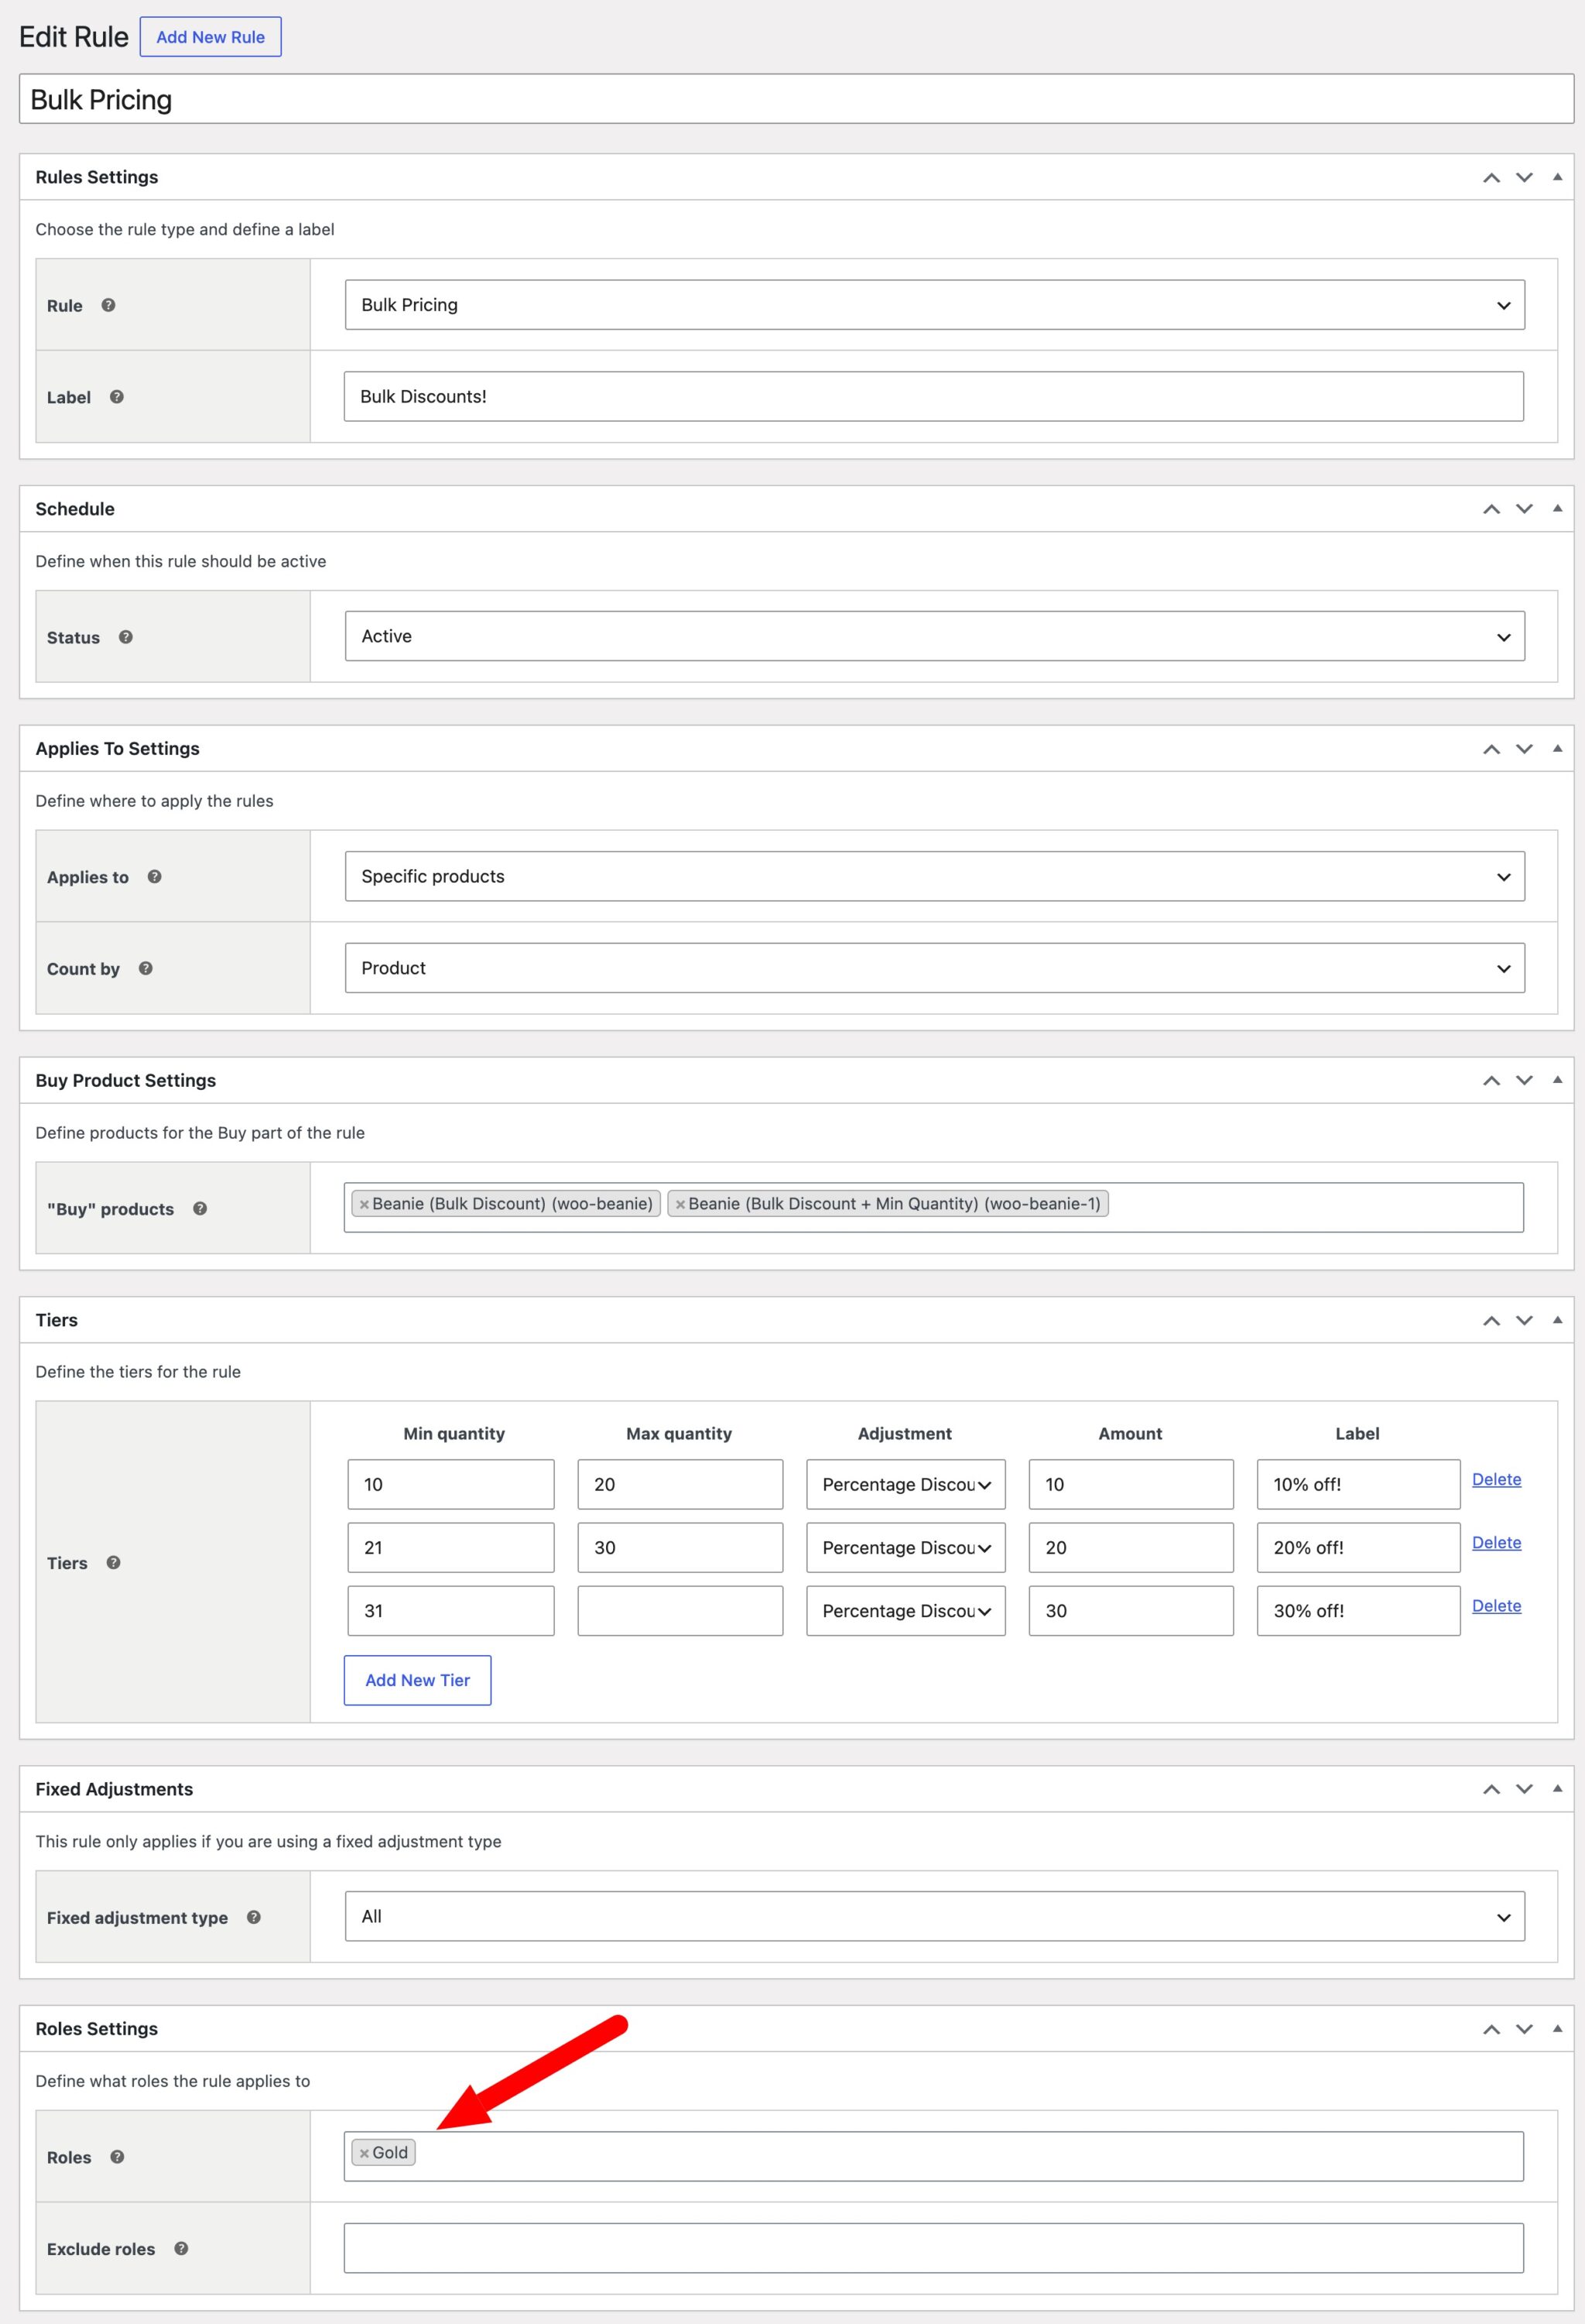
Task: Click Min quantity field with value 21
Action: click(451, 1547)
